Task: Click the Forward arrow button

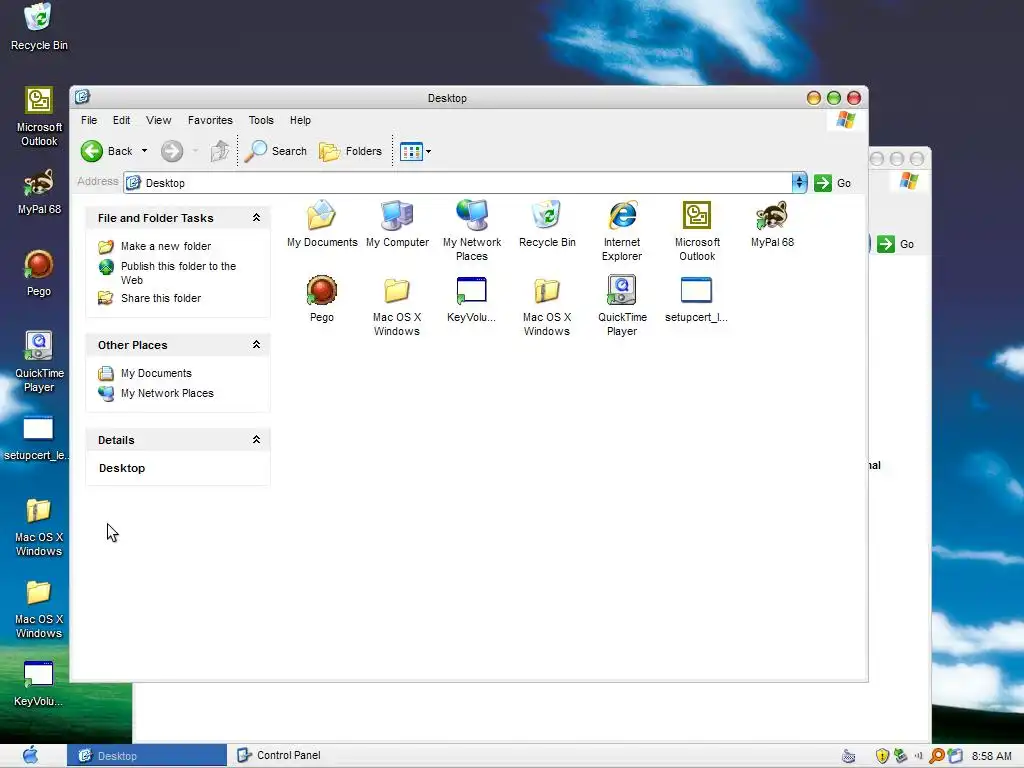Action: (172, 151)
